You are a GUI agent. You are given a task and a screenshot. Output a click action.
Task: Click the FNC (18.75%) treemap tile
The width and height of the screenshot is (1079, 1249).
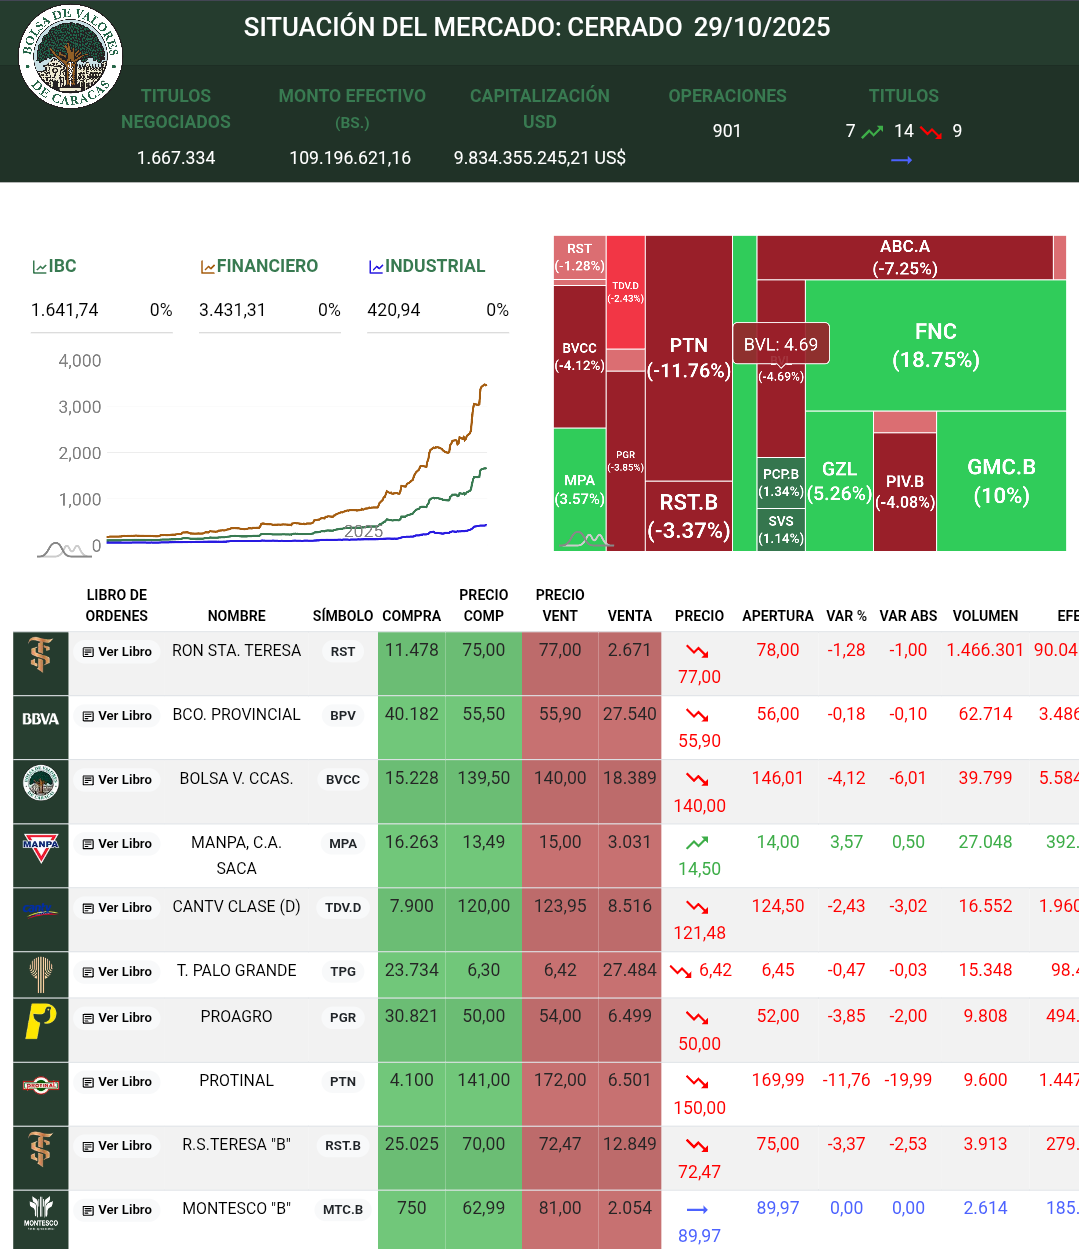936,345
